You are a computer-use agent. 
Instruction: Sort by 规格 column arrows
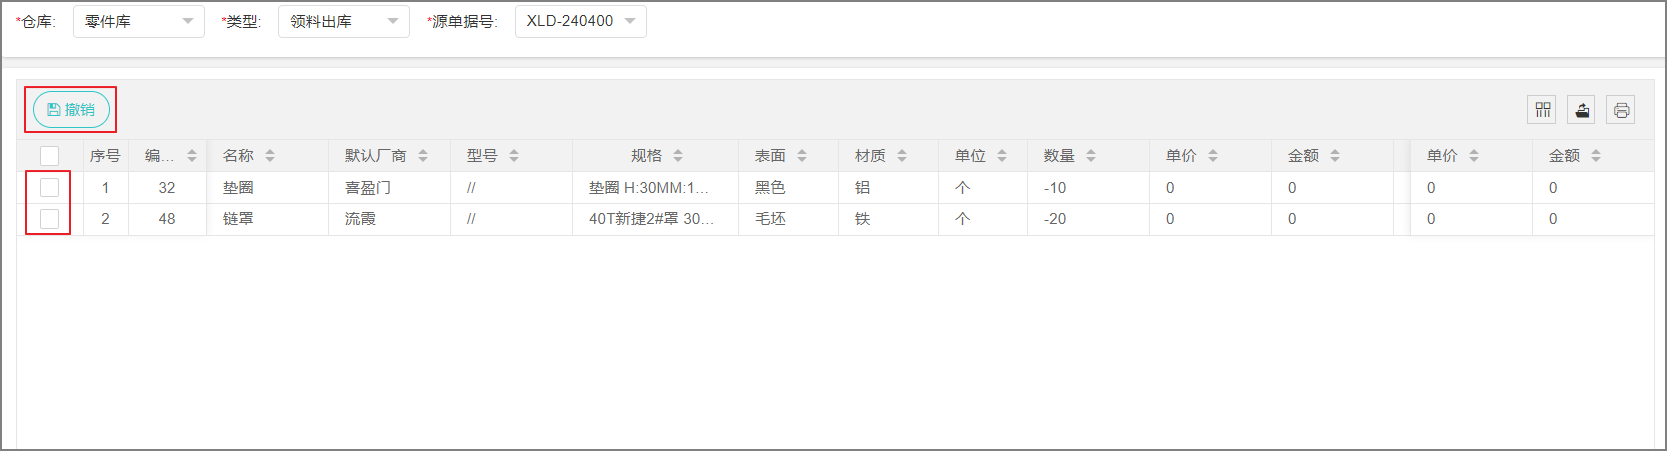(x=678, y=156)
